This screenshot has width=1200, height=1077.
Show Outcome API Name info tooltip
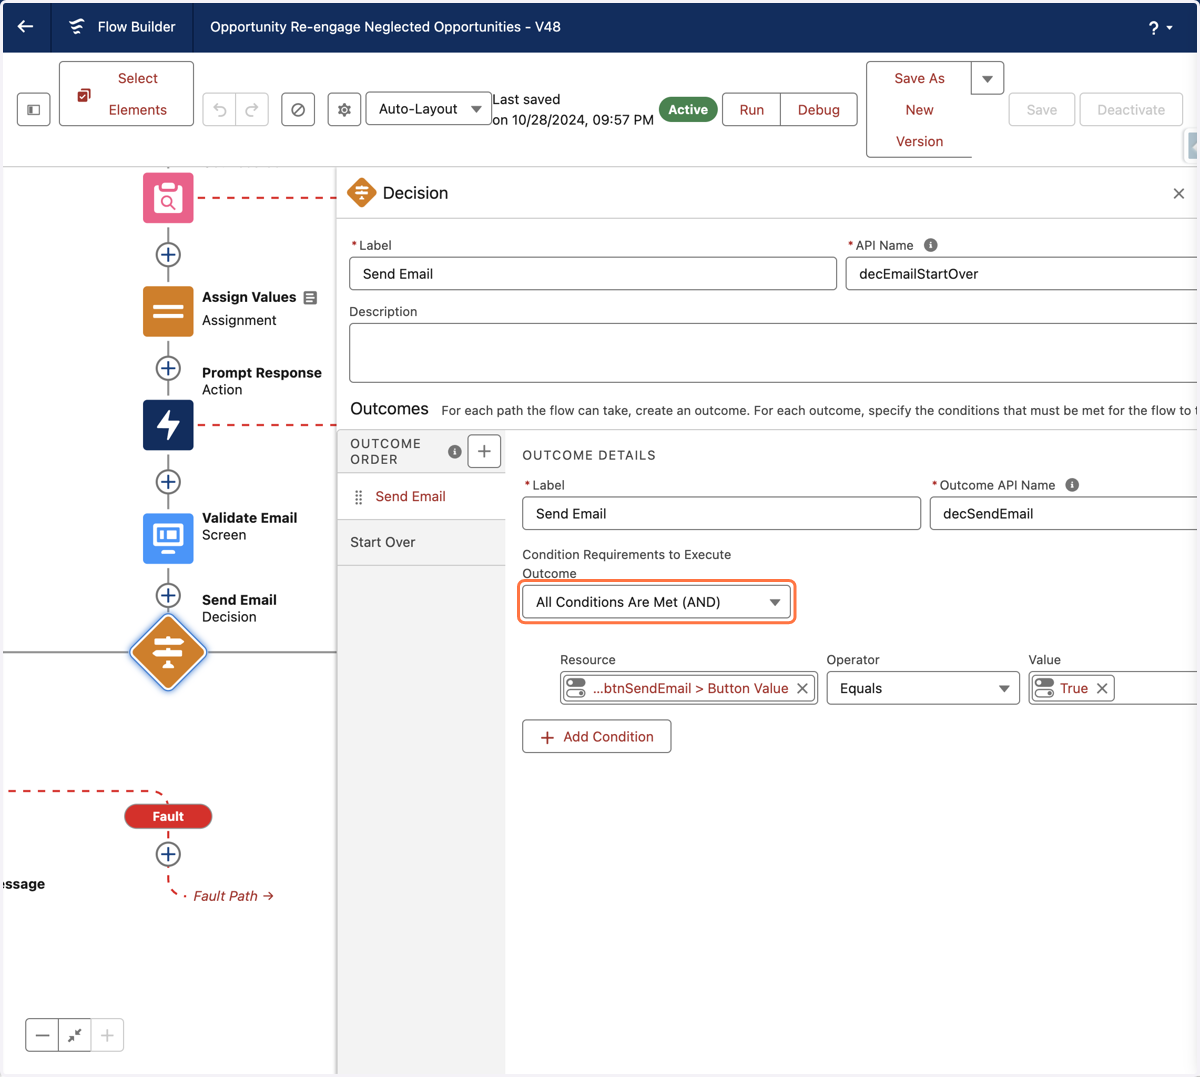click(1072, 485)
